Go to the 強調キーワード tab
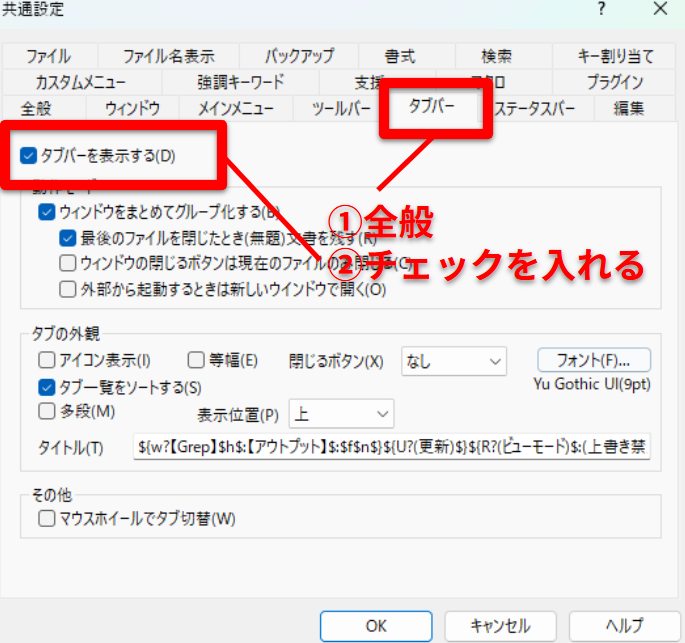 (x=240, y=82)
